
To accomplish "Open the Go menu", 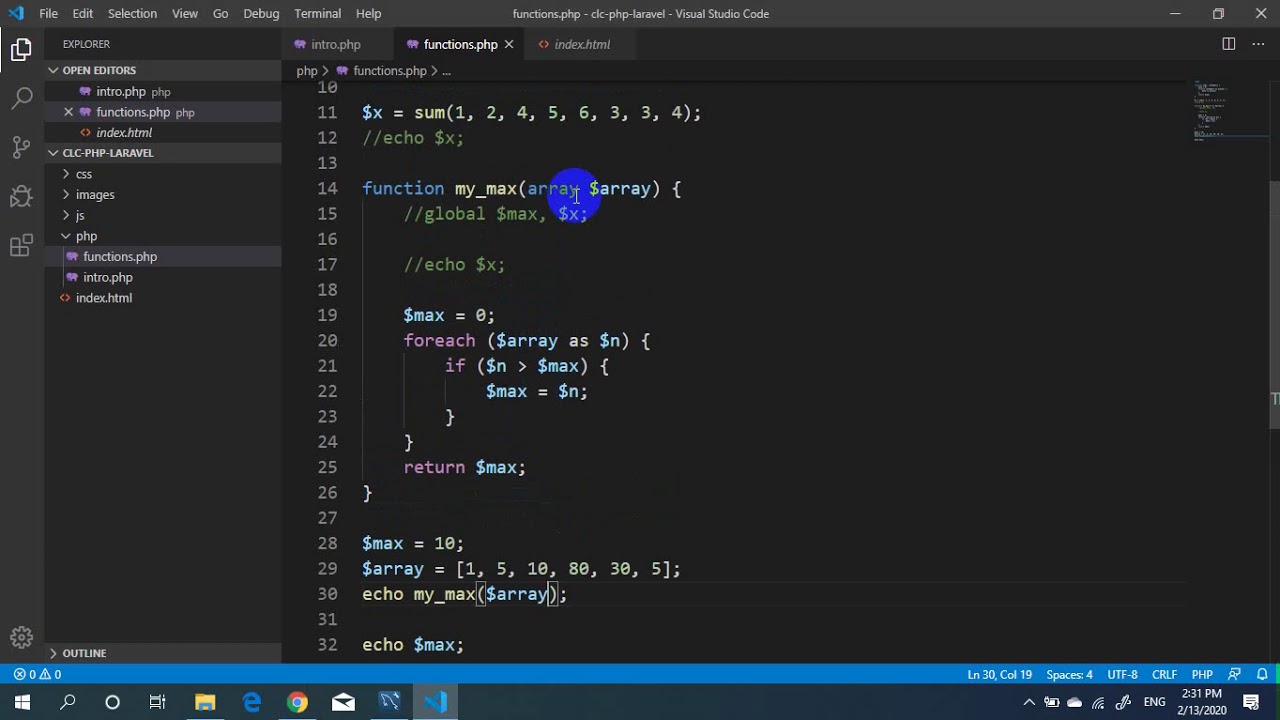I will (x=221, y=14).
